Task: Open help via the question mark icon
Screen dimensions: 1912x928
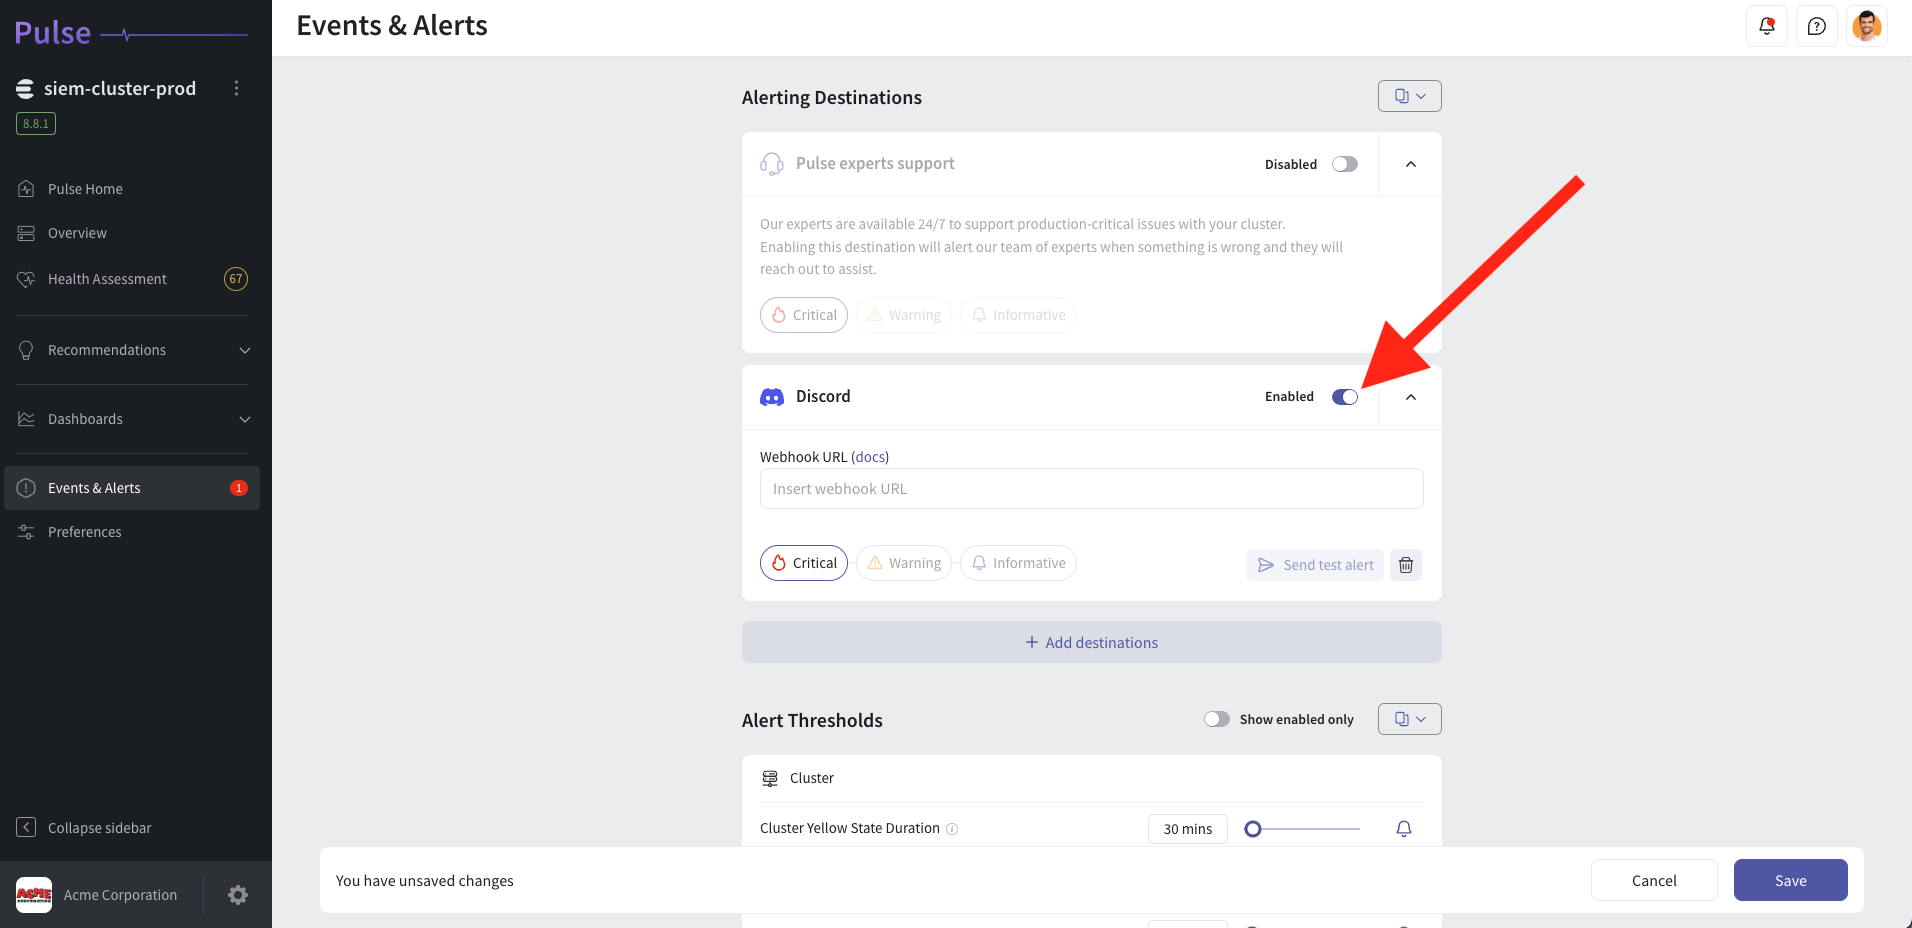Action: tap(1817, 26)
